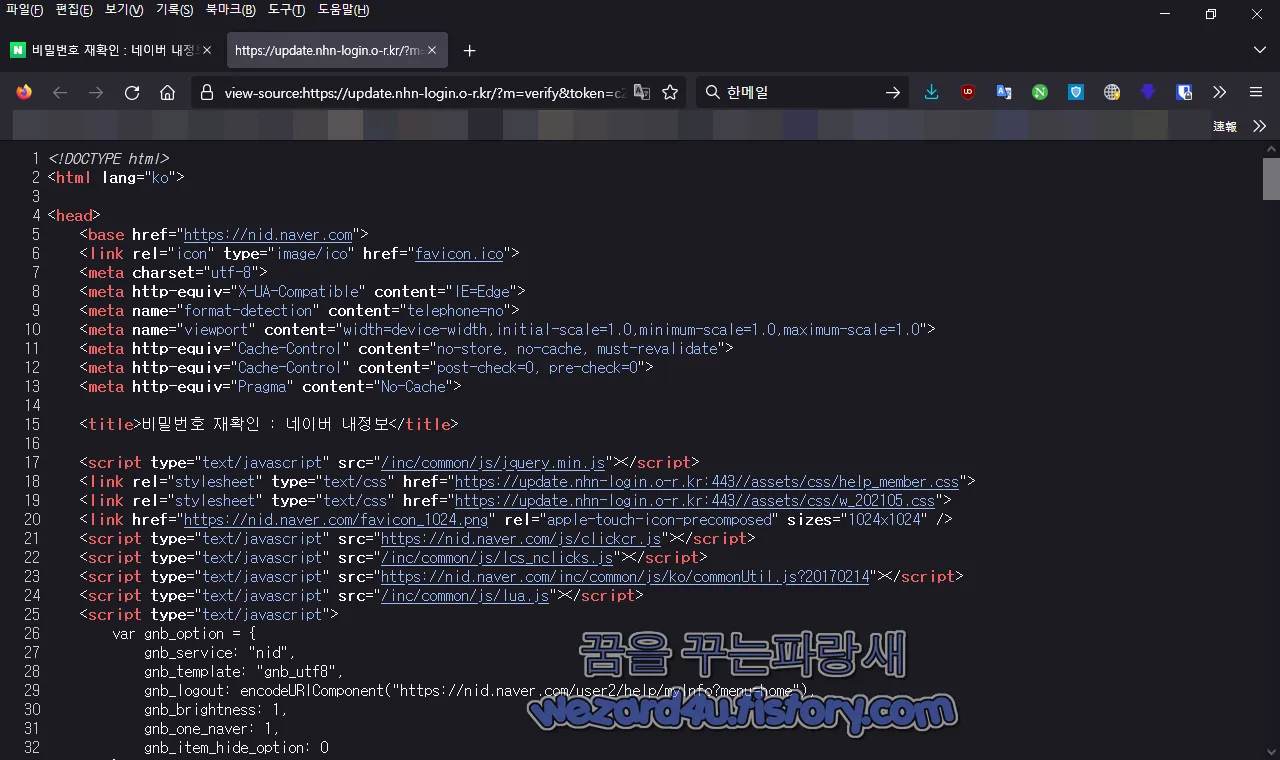Reload the current page

[132, 92]
